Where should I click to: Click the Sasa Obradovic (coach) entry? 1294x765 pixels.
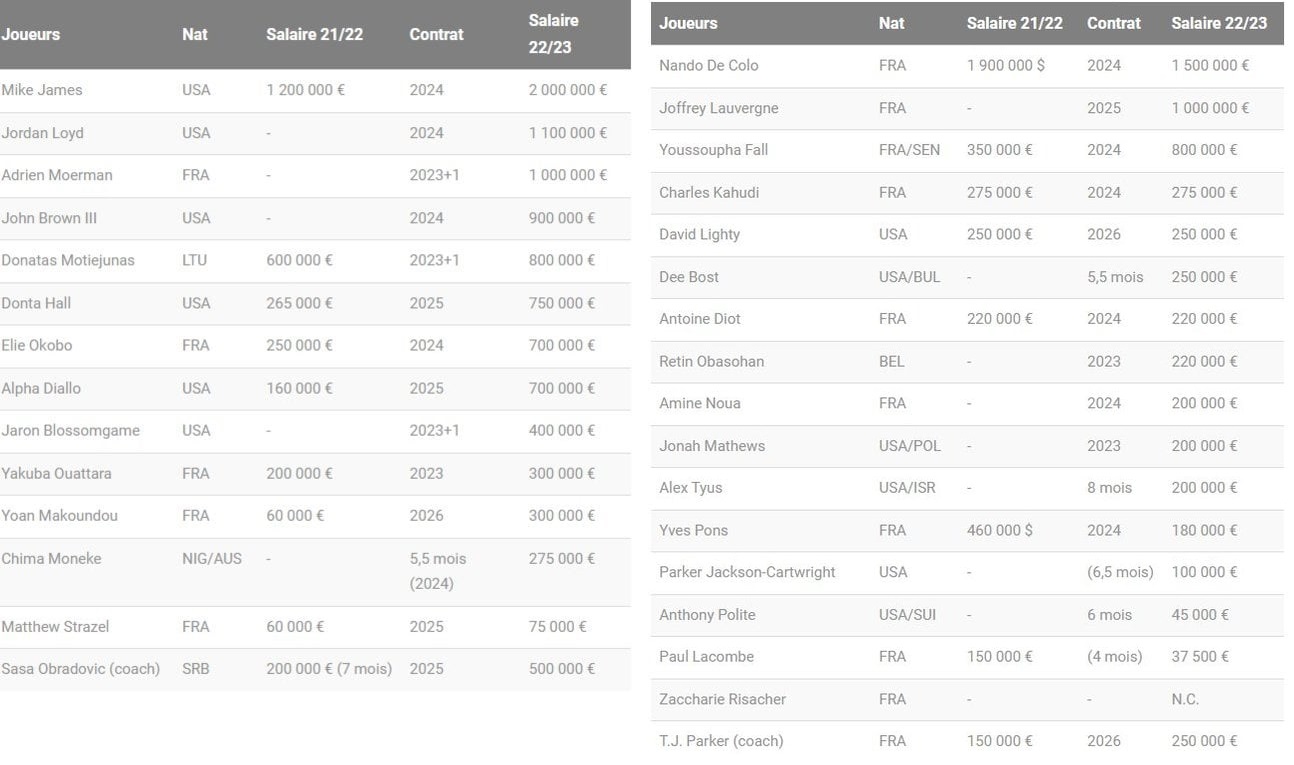click(80, 669)
